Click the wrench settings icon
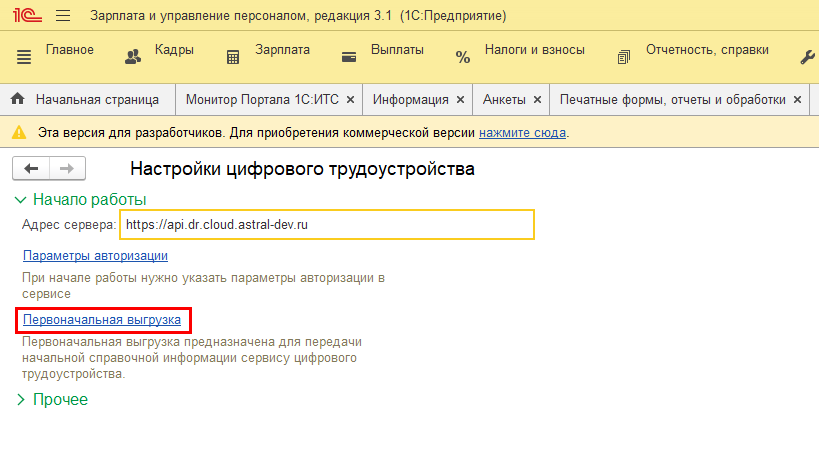The height and width of the screenshot is (462, 819). 808,56
